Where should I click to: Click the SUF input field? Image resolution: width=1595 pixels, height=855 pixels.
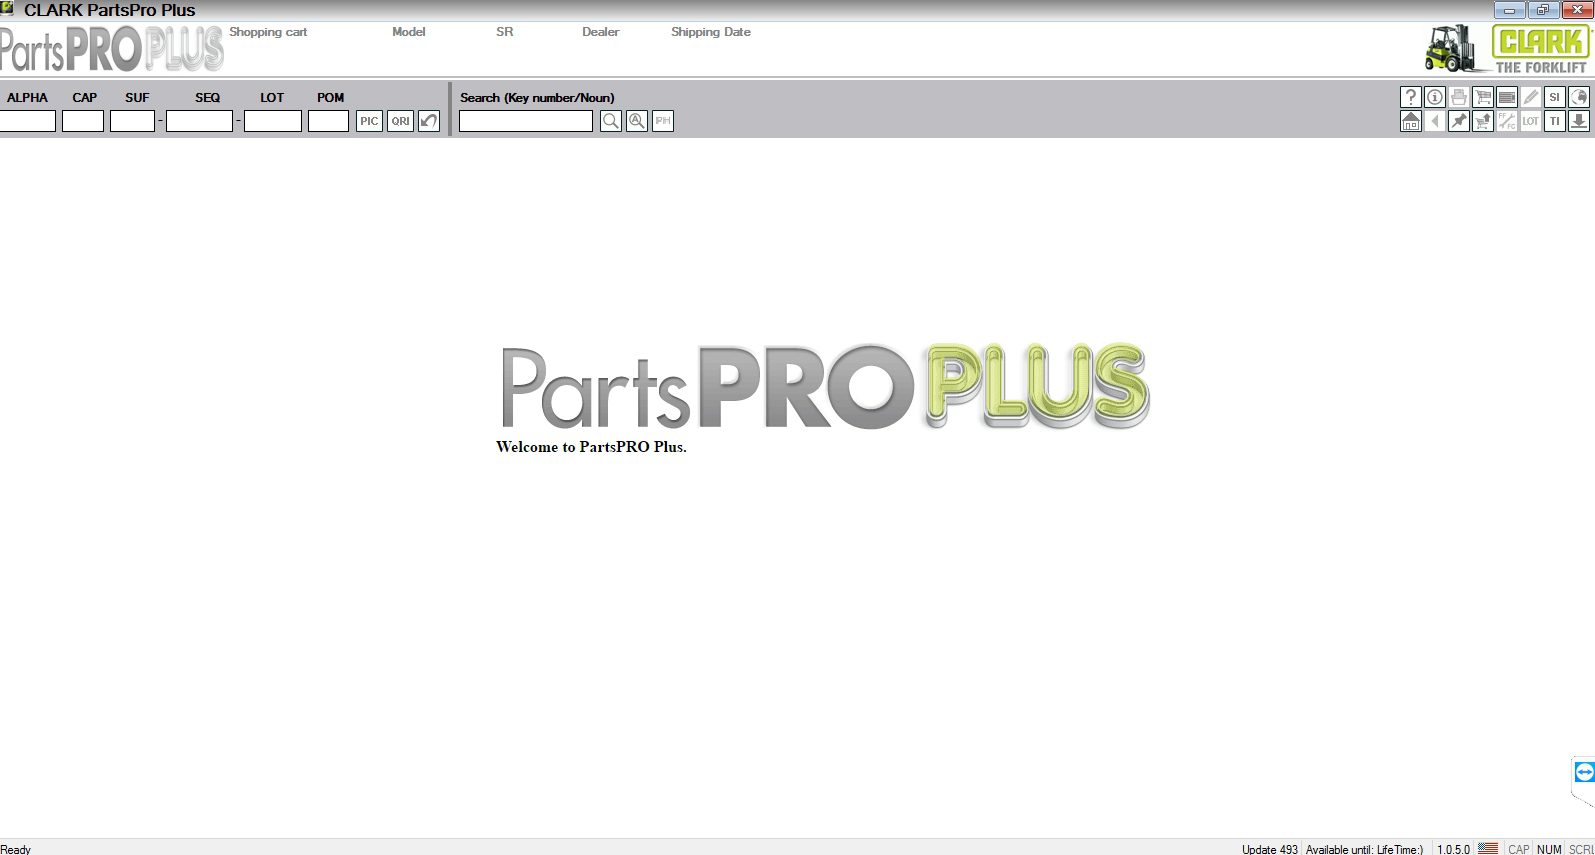tap(132, 121)
